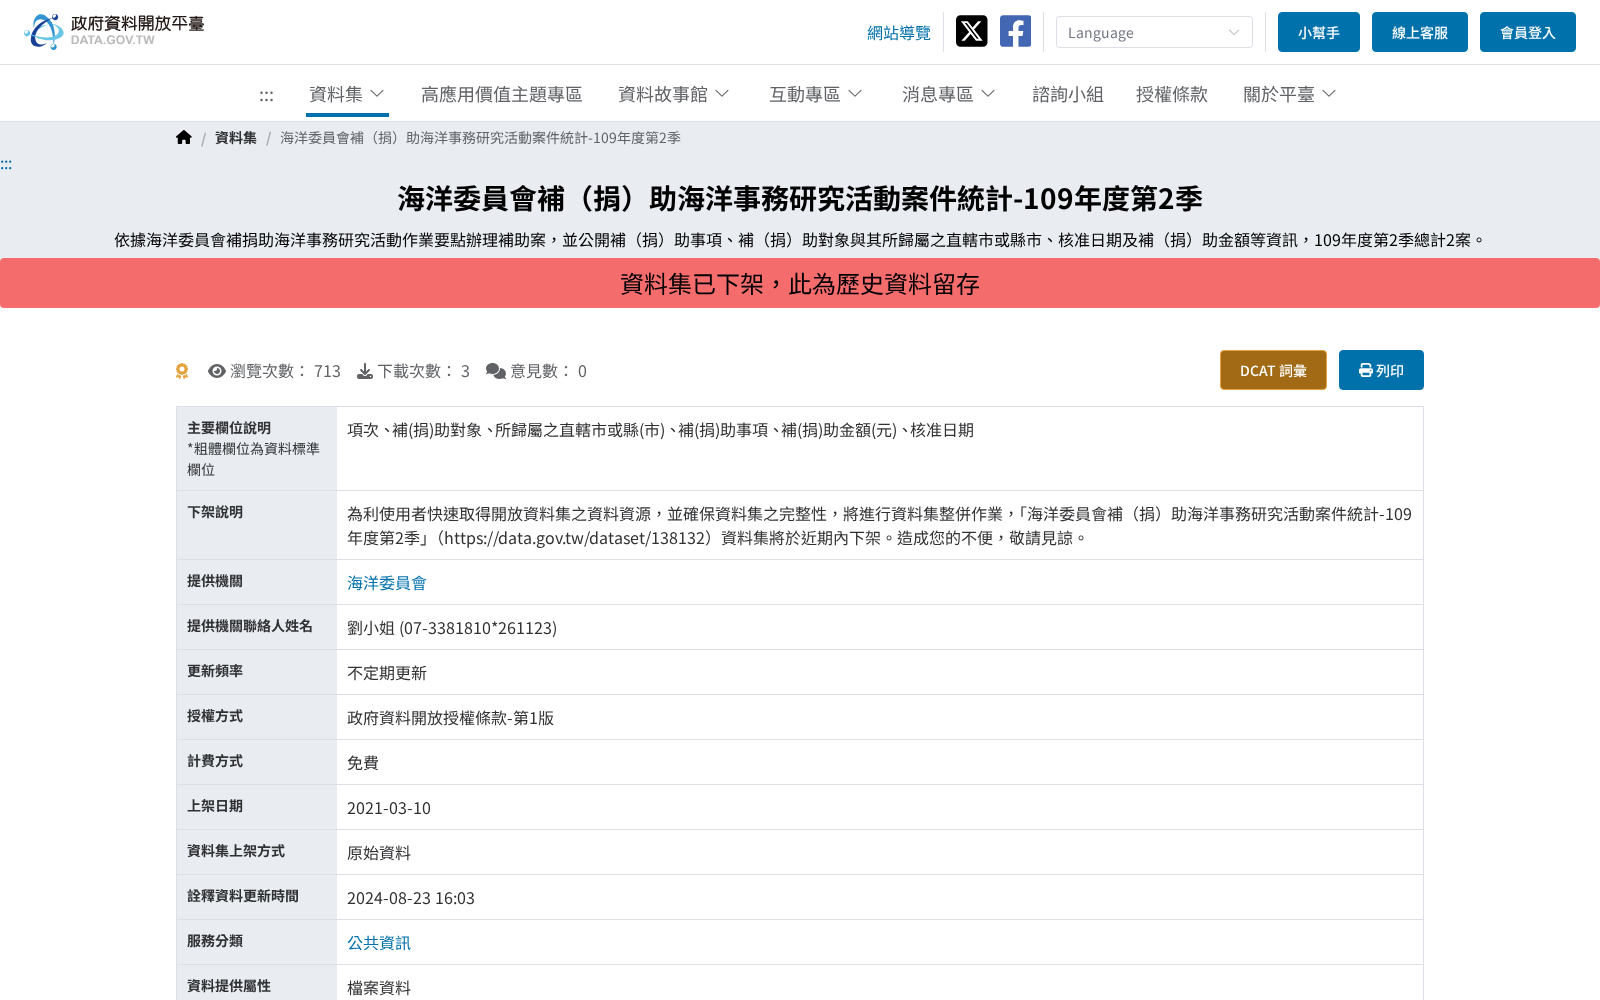Click the 線上客服 button

point(1420,32)
